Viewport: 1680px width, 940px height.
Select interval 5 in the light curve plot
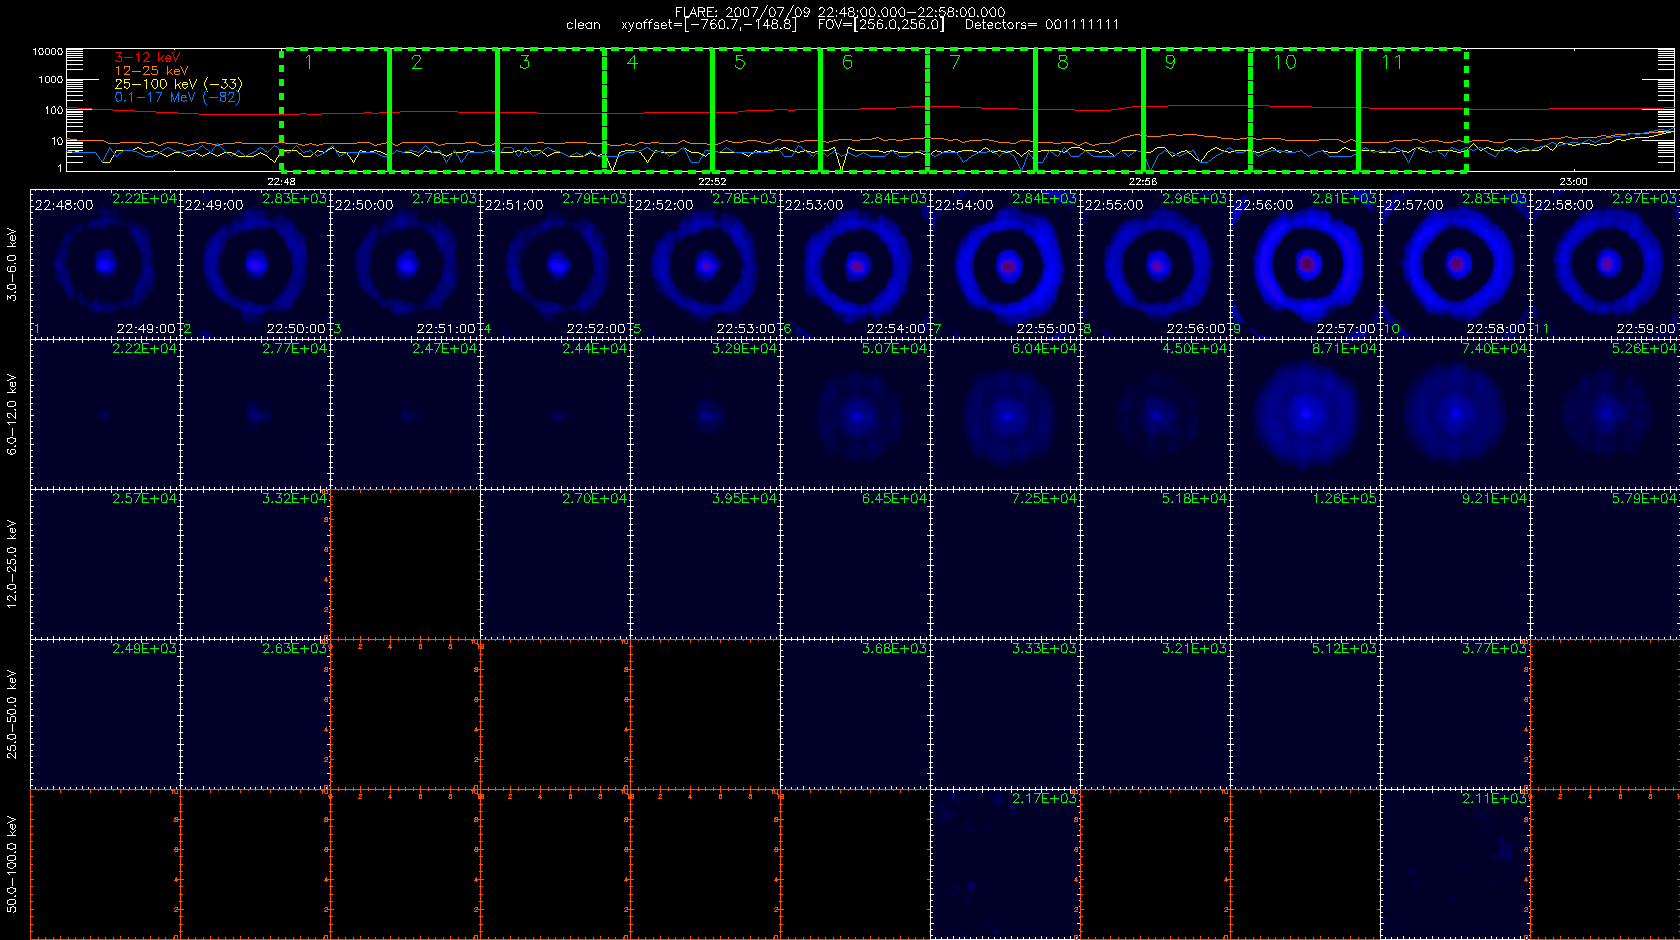(767, 110)
